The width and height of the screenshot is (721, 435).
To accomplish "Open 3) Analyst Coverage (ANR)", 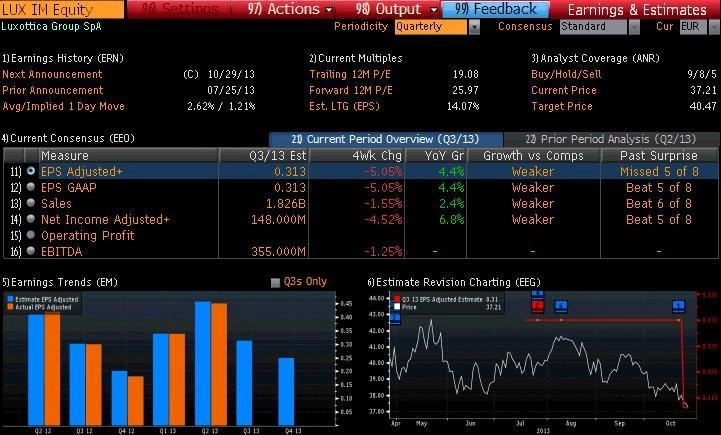I will pyautogui.click(x=595, y=58).
